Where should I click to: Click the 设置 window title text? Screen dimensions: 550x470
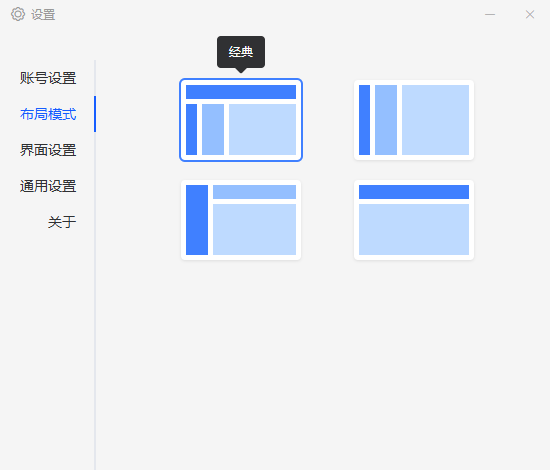(43, 15)
